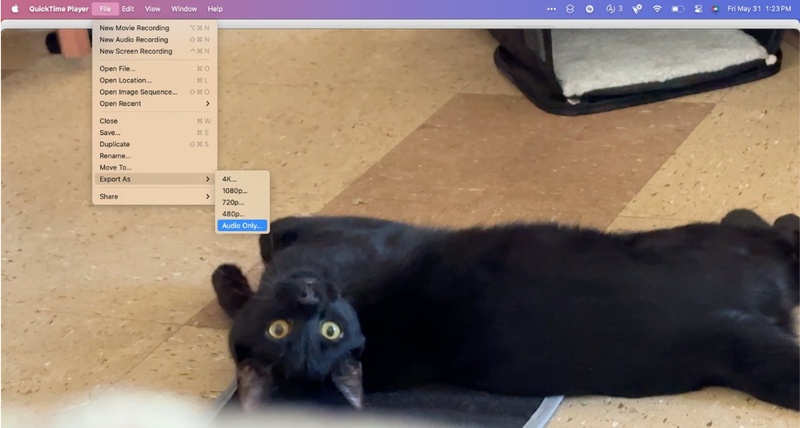This screenshot has height=428, width=800.
Task: Open the layered-stack status icon in the menu bar
Action: [x=570, y=9]
